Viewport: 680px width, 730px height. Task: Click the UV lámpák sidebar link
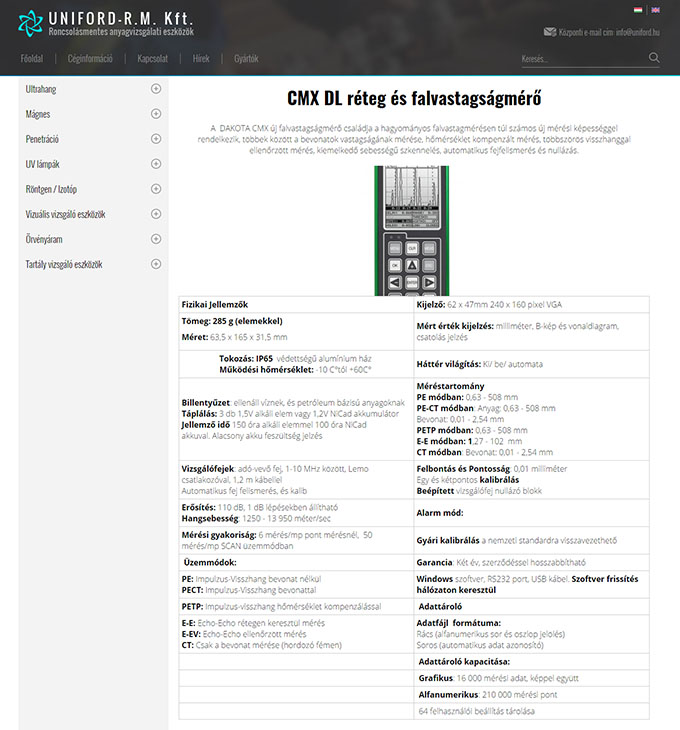42,164
